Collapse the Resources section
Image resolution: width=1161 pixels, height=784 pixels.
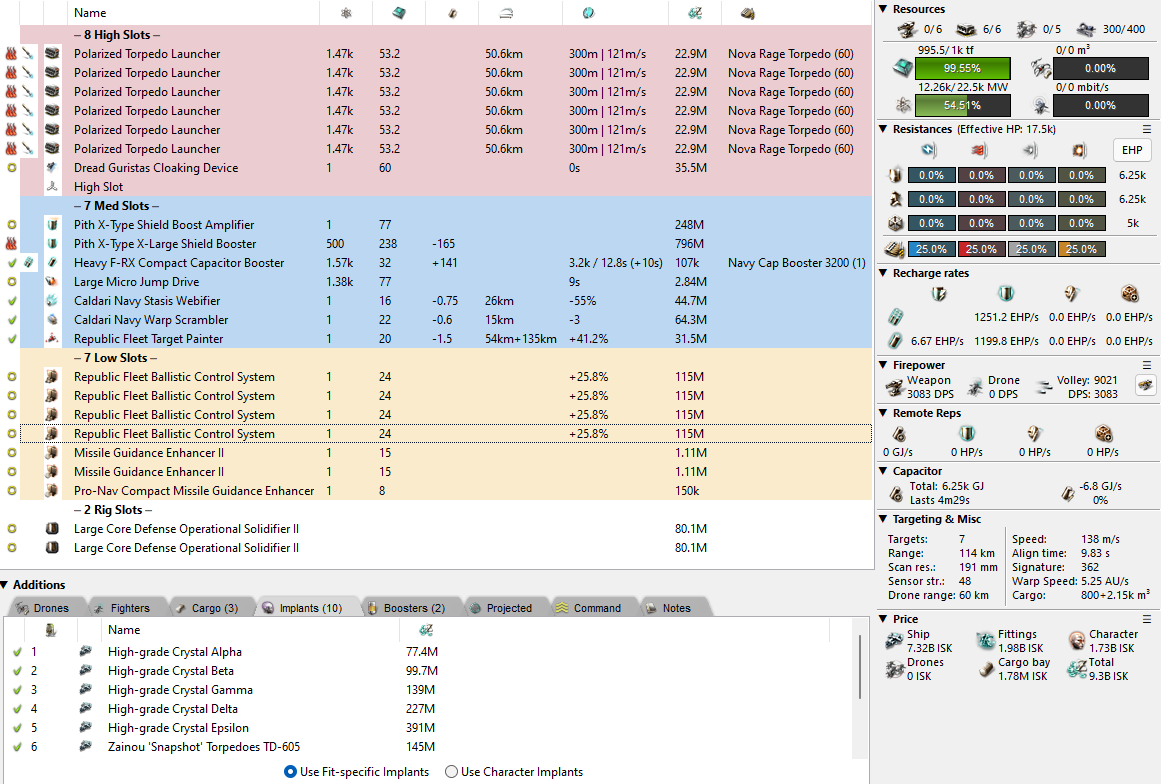coord(883,9)
